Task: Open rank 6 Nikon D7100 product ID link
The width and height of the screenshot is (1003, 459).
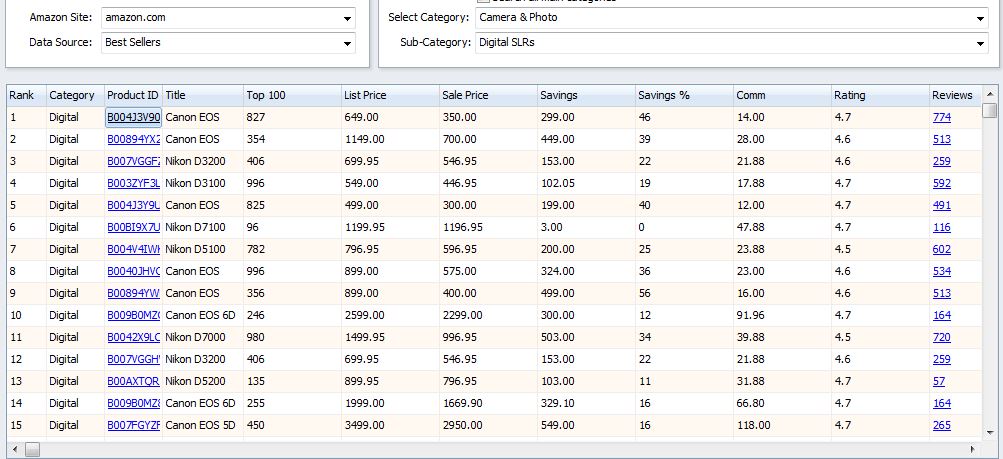Action: click(133, 227)
